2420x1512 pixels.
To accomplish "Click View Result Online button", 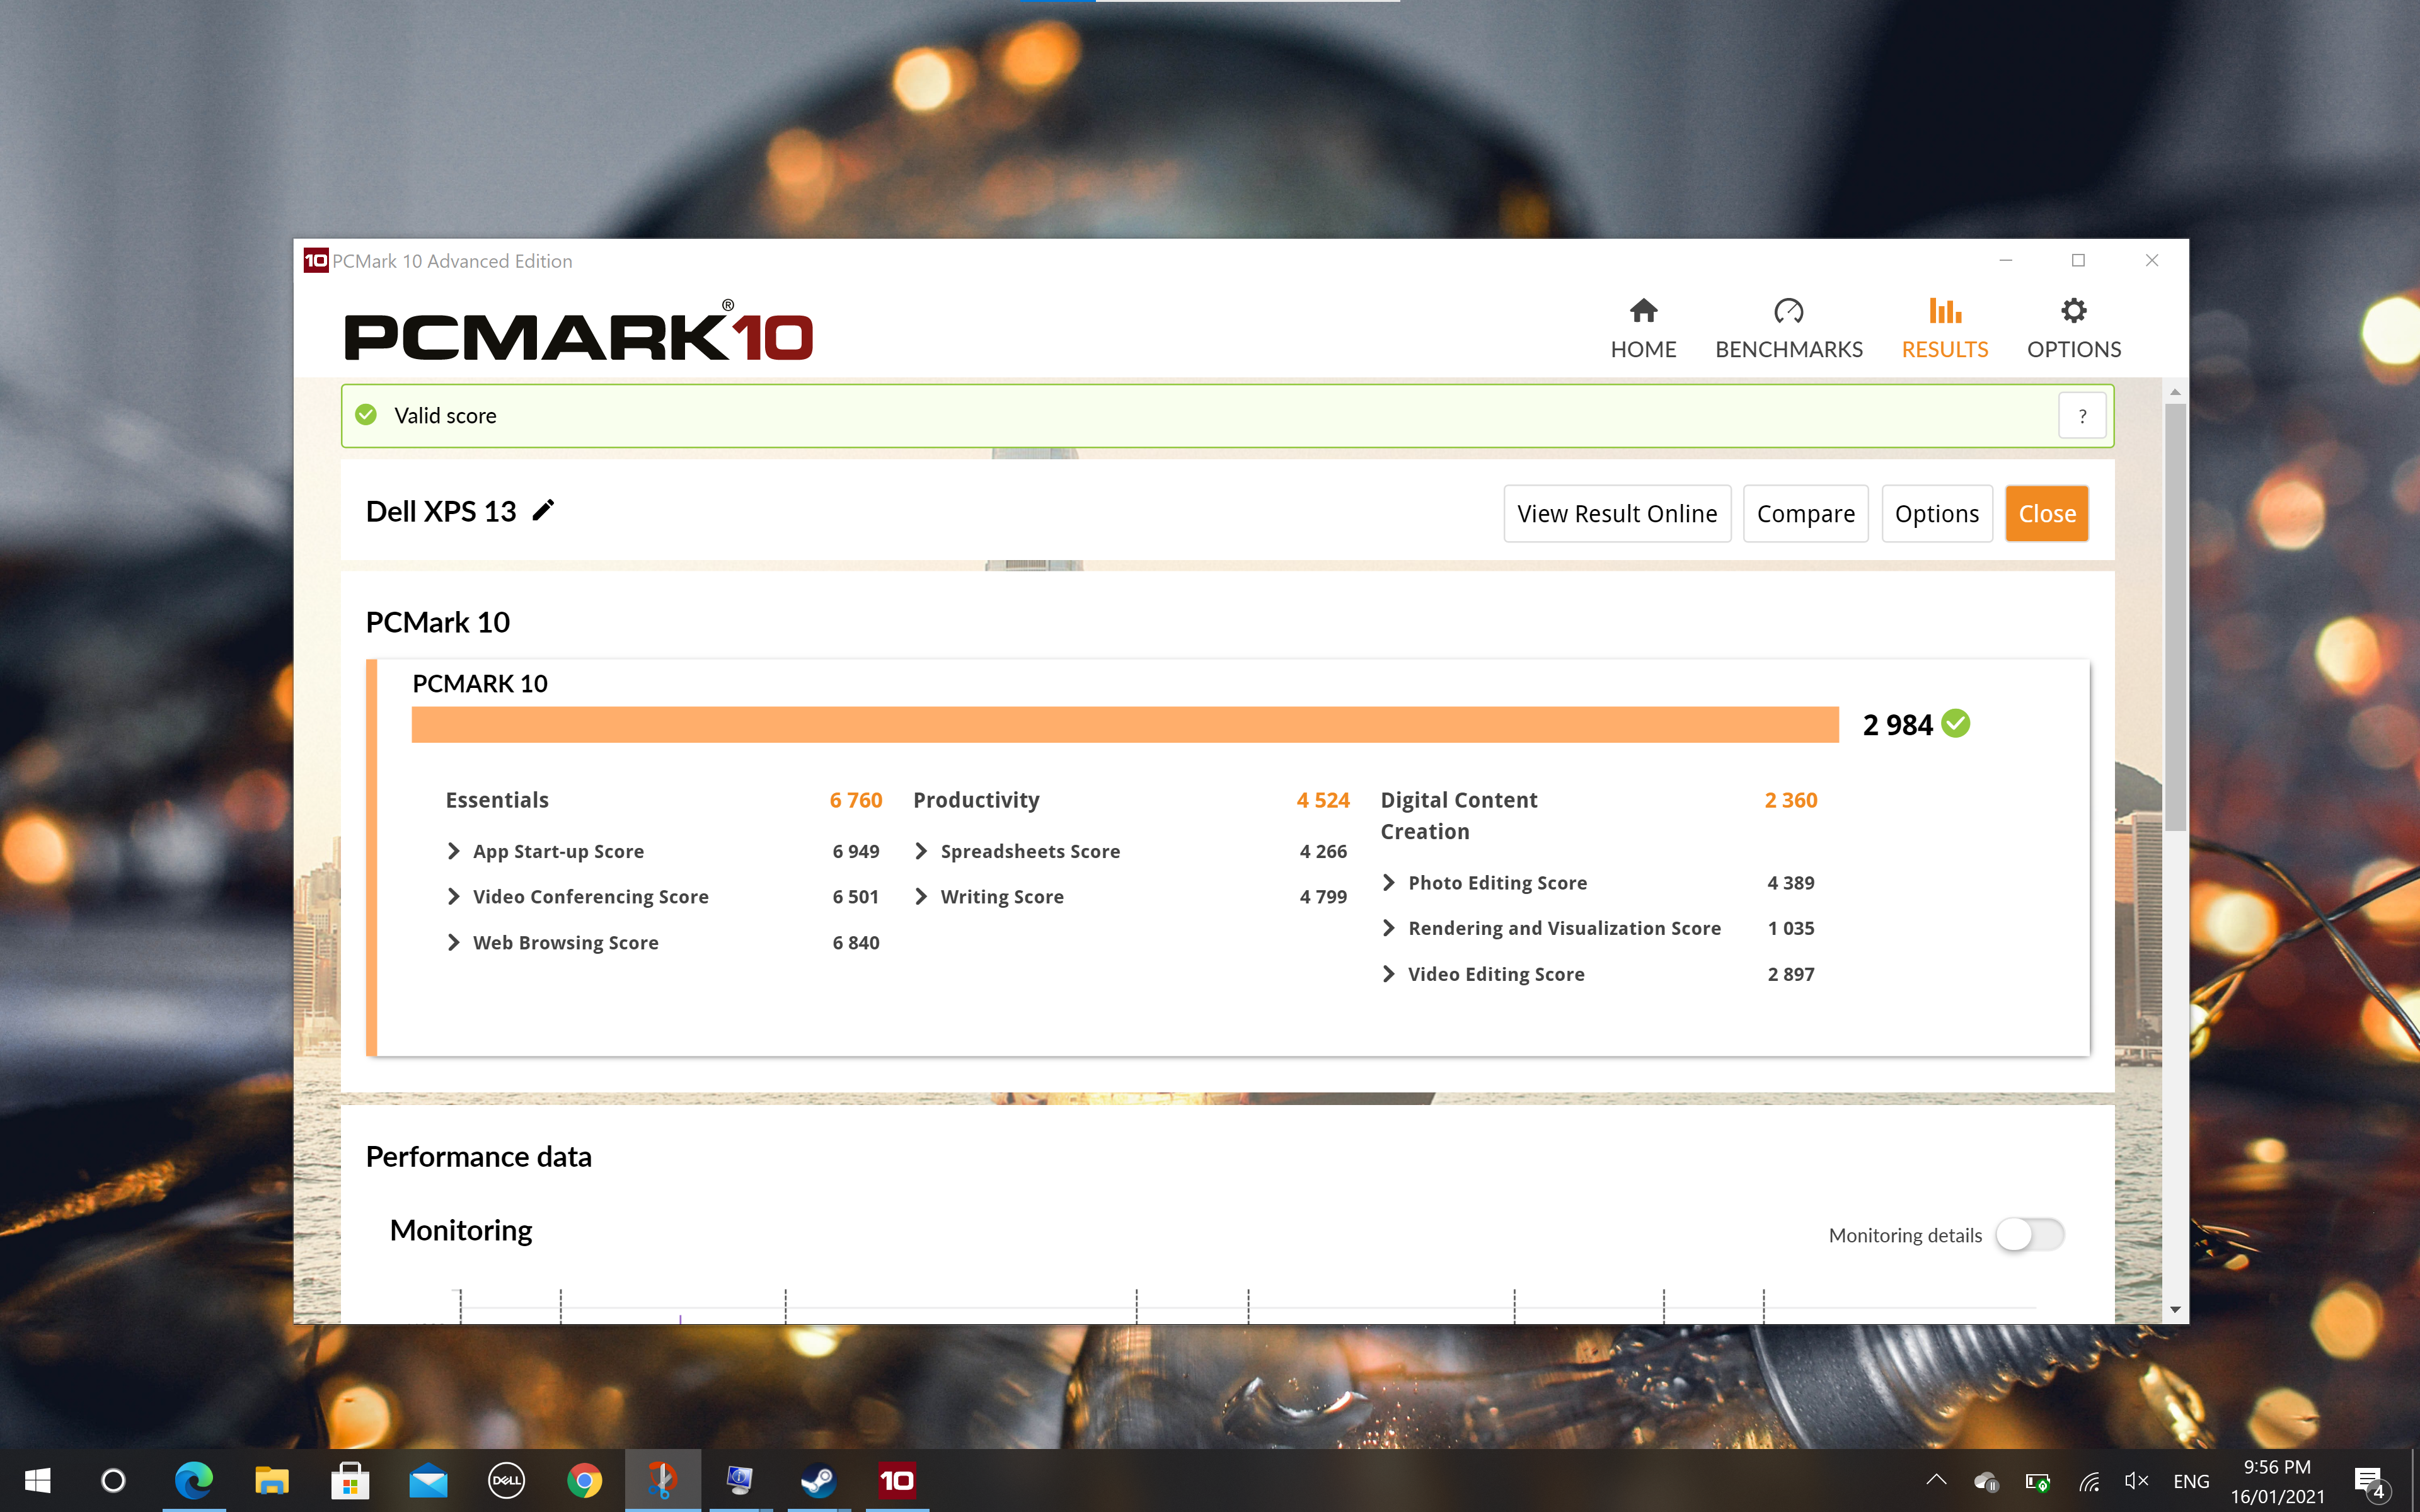I will click(1617, 514).
